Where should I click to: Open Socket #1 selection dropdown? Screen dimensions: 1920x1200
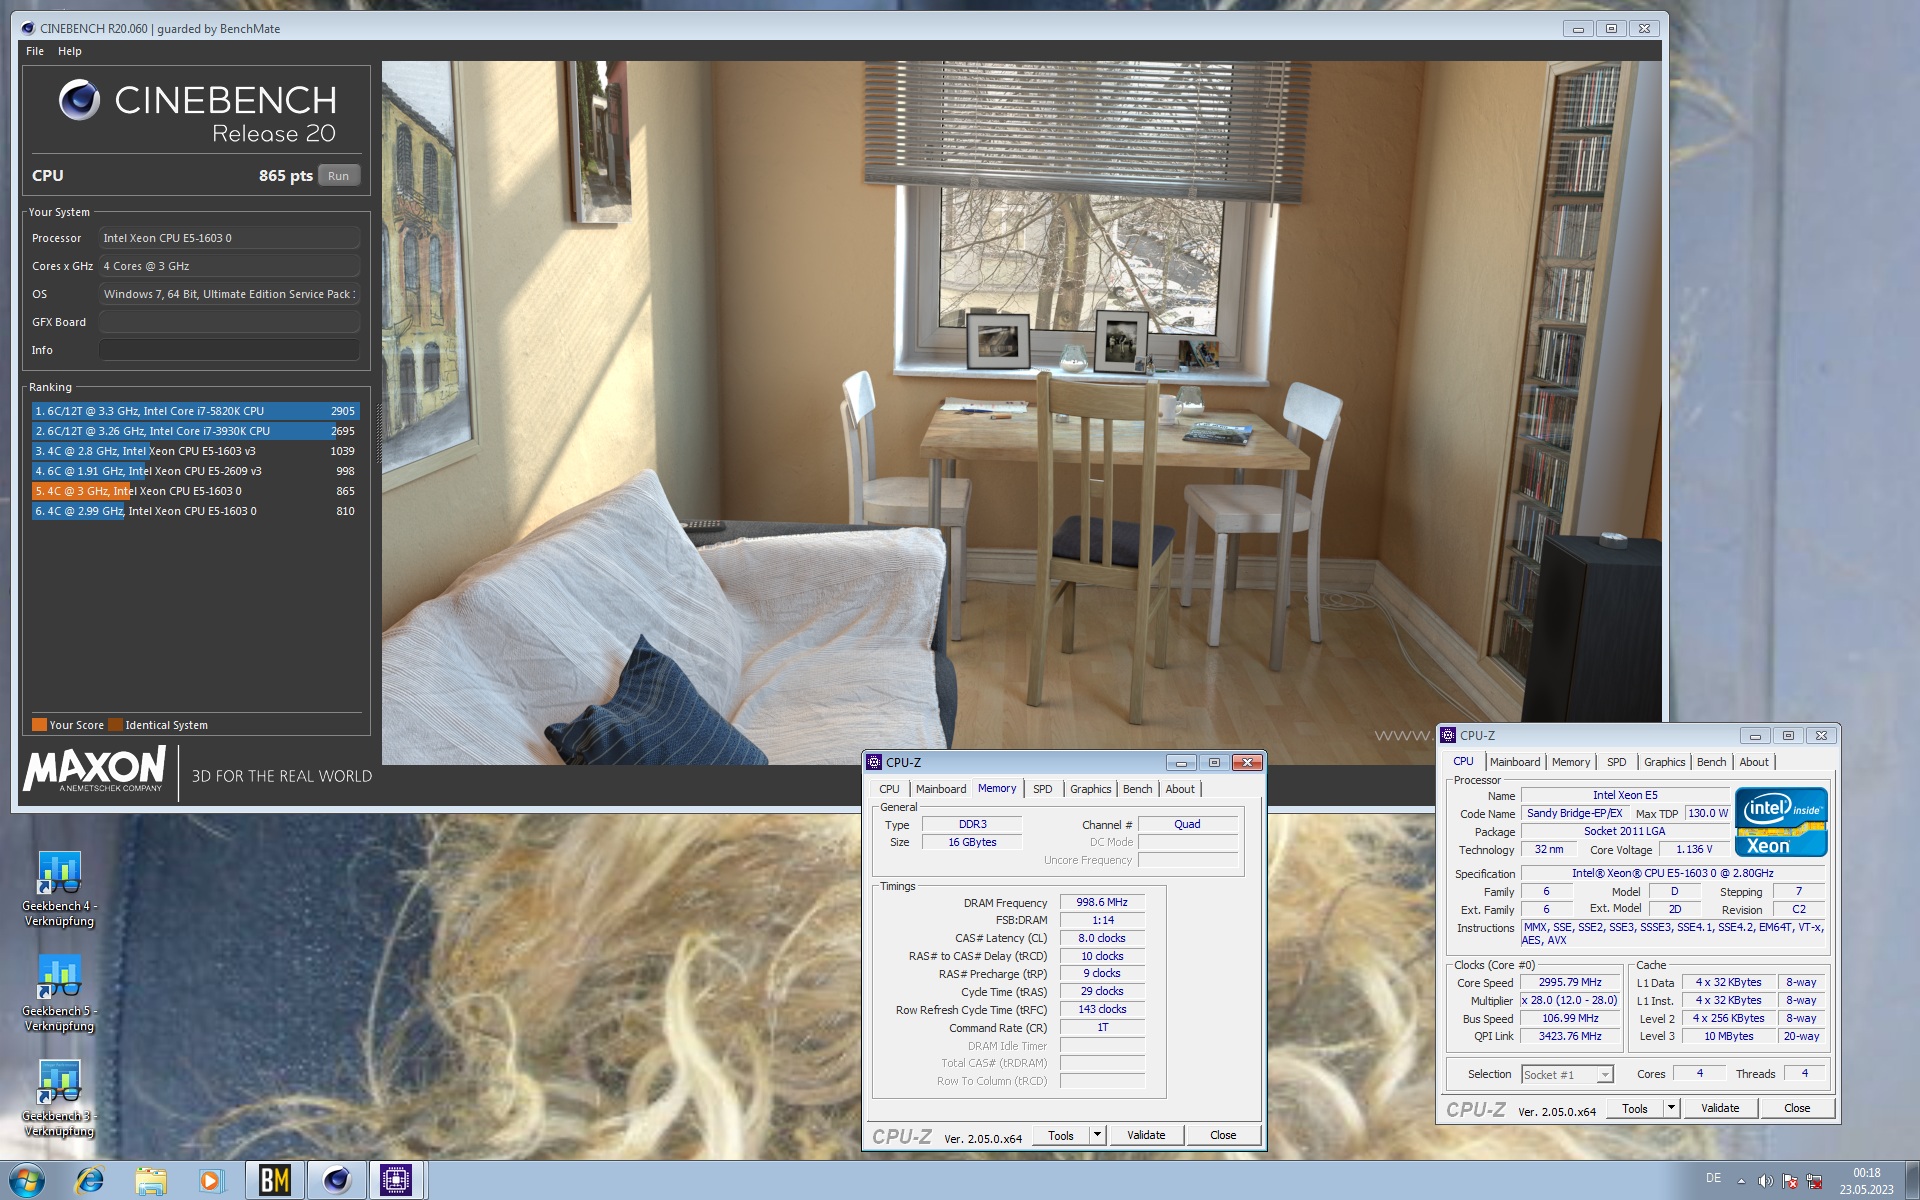[1567, 1075]
